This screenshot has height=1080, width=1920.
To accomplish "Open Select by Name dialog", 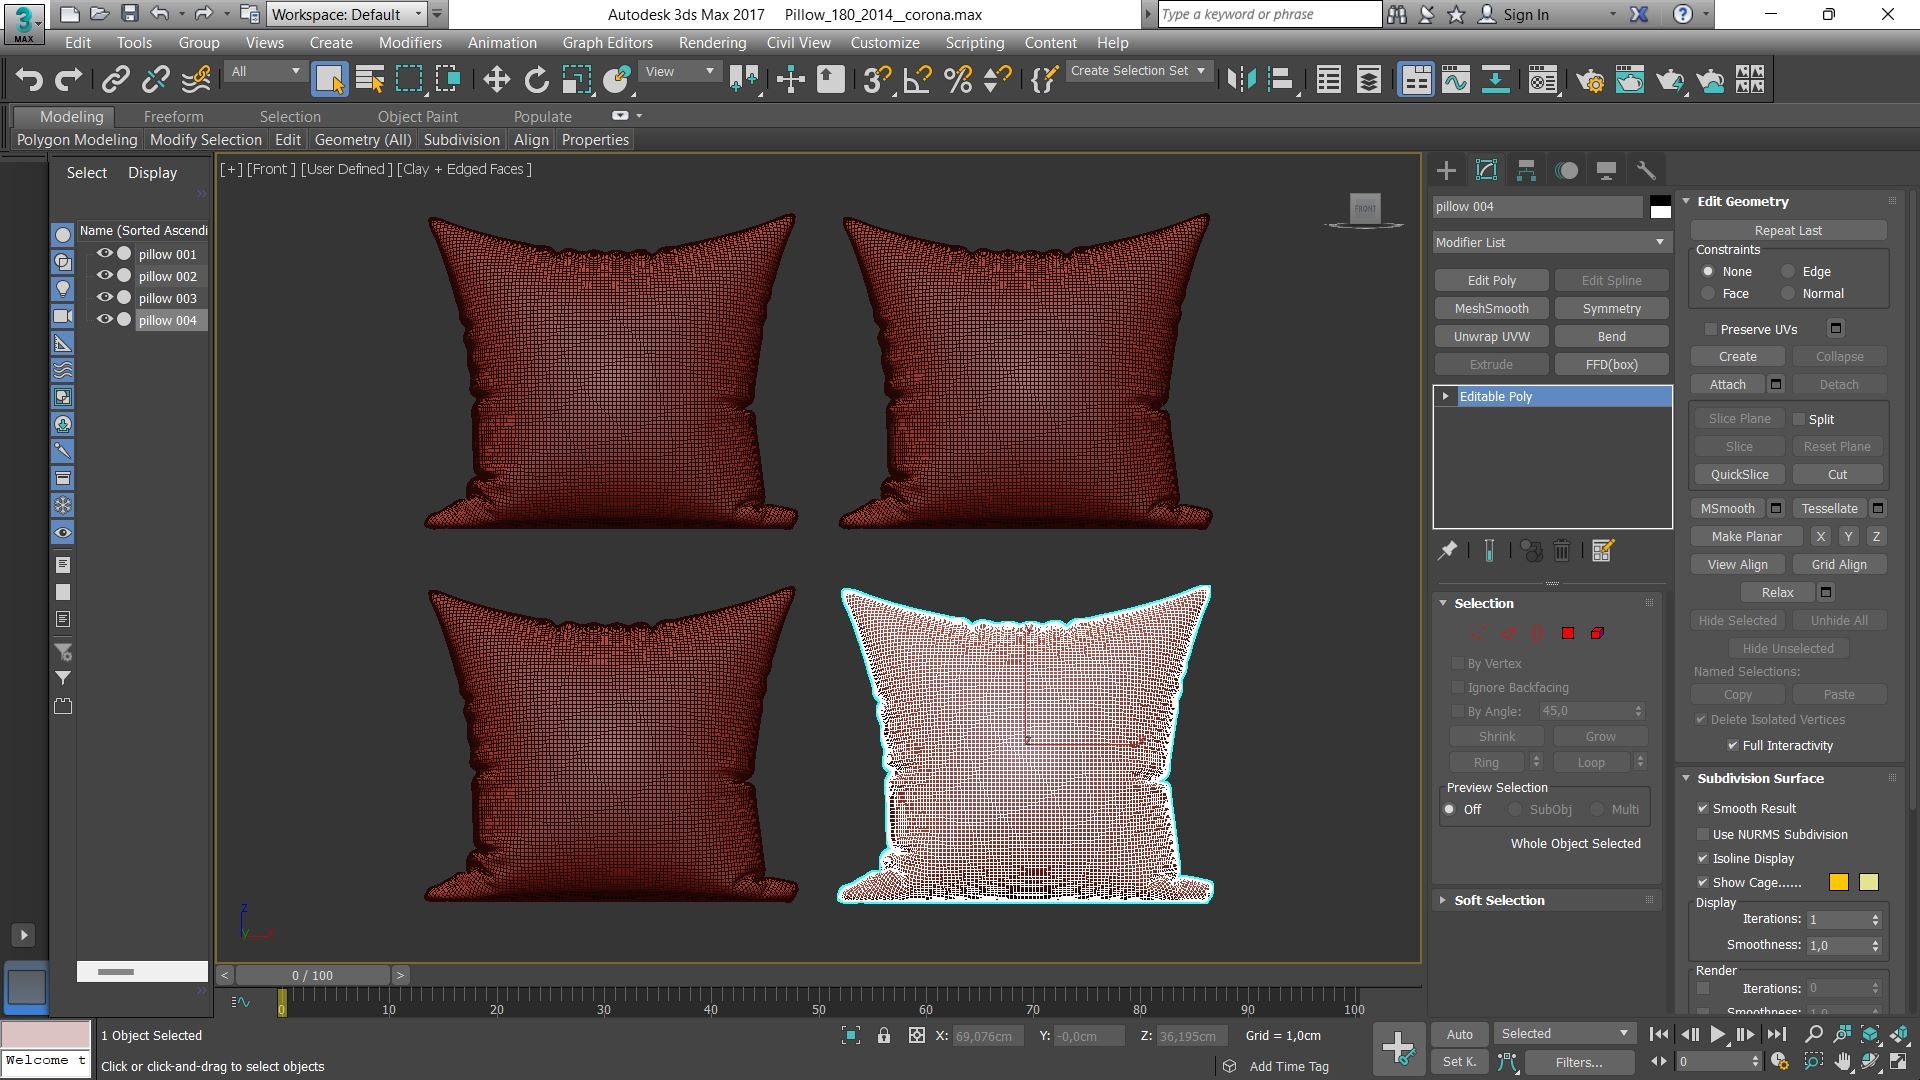I will pyautogui.click(x=370, y=80).
